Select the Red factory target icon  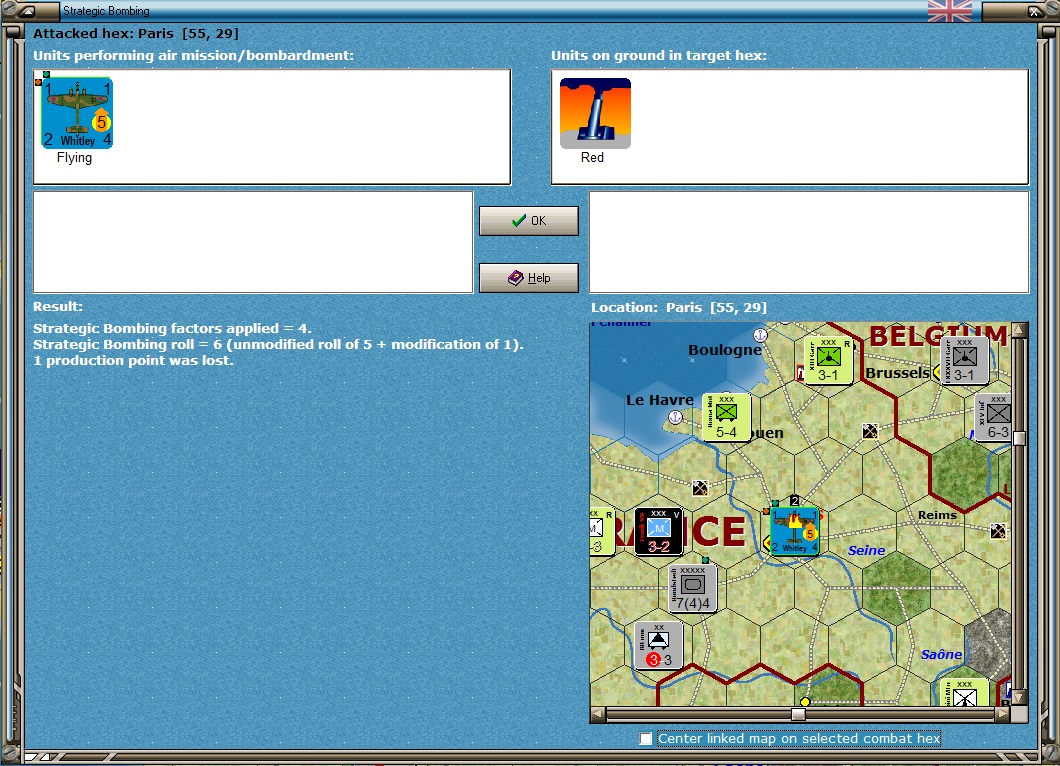click(595, 113)
